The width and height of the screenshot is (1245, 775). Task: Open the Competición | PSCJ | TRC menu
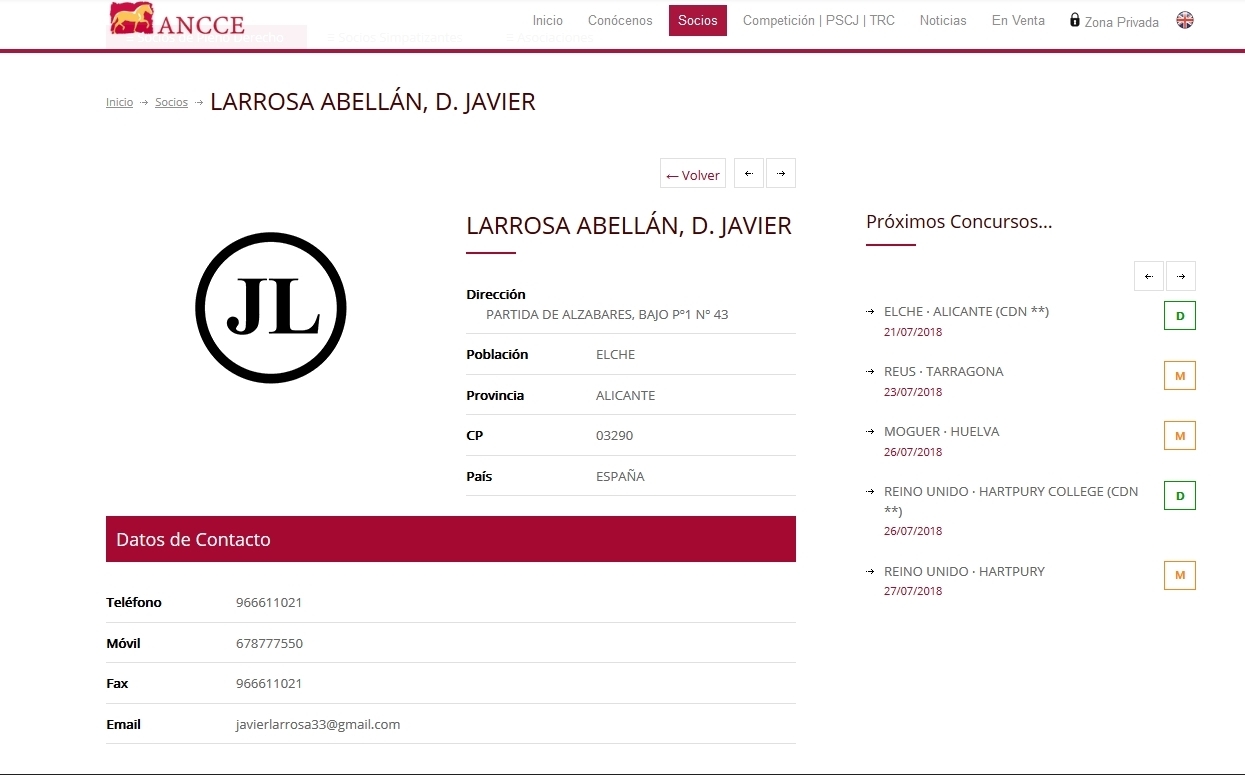click(x=818, y=20)
